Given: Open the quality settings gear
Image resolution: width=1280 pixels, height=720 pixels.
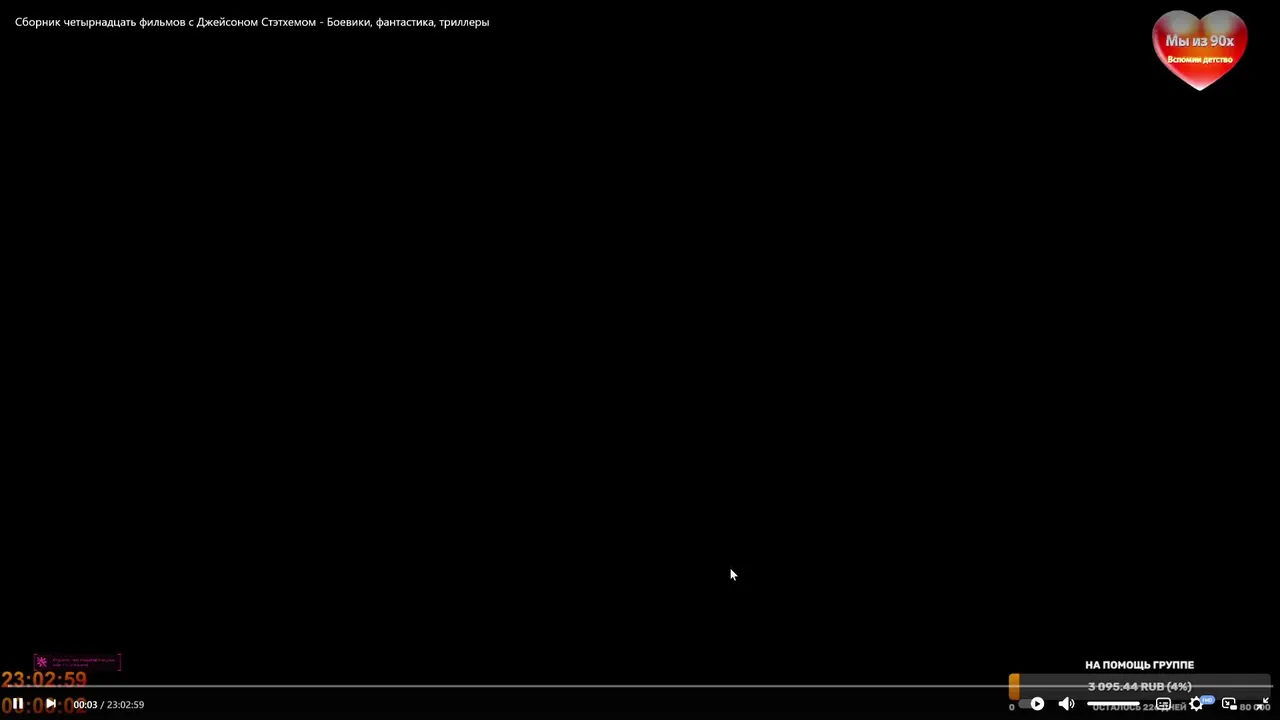Looking at the screenshot, I should 1196,704.
